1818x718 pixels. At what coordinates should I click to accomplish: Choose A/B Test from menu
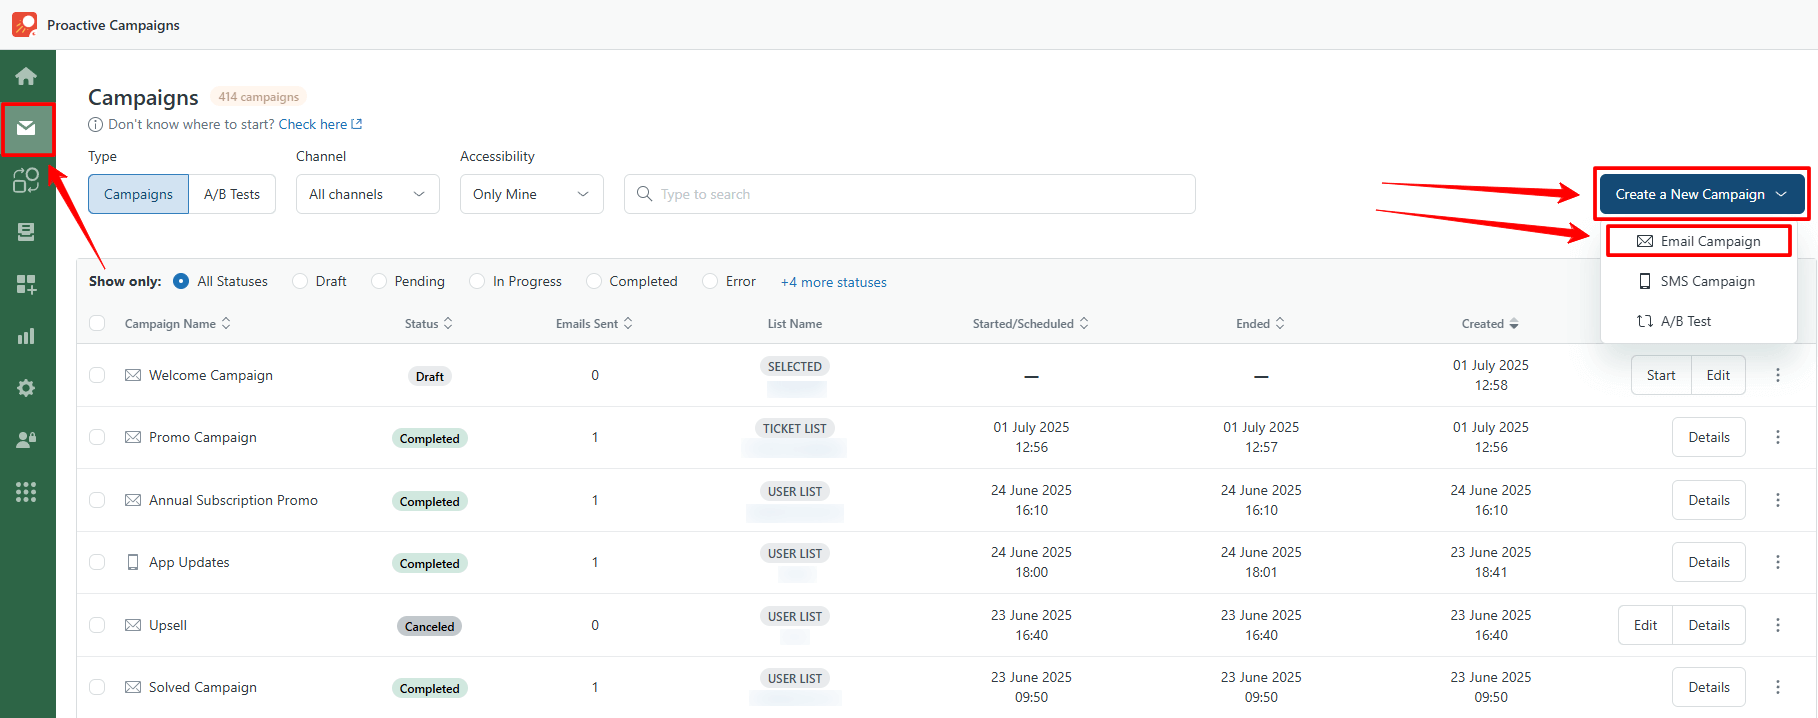click(1698, 321)
